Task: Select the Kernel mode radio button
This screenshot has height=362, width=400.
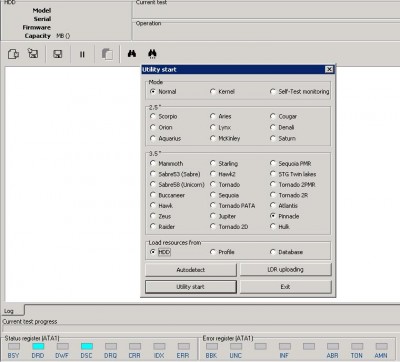Action: 222,91
